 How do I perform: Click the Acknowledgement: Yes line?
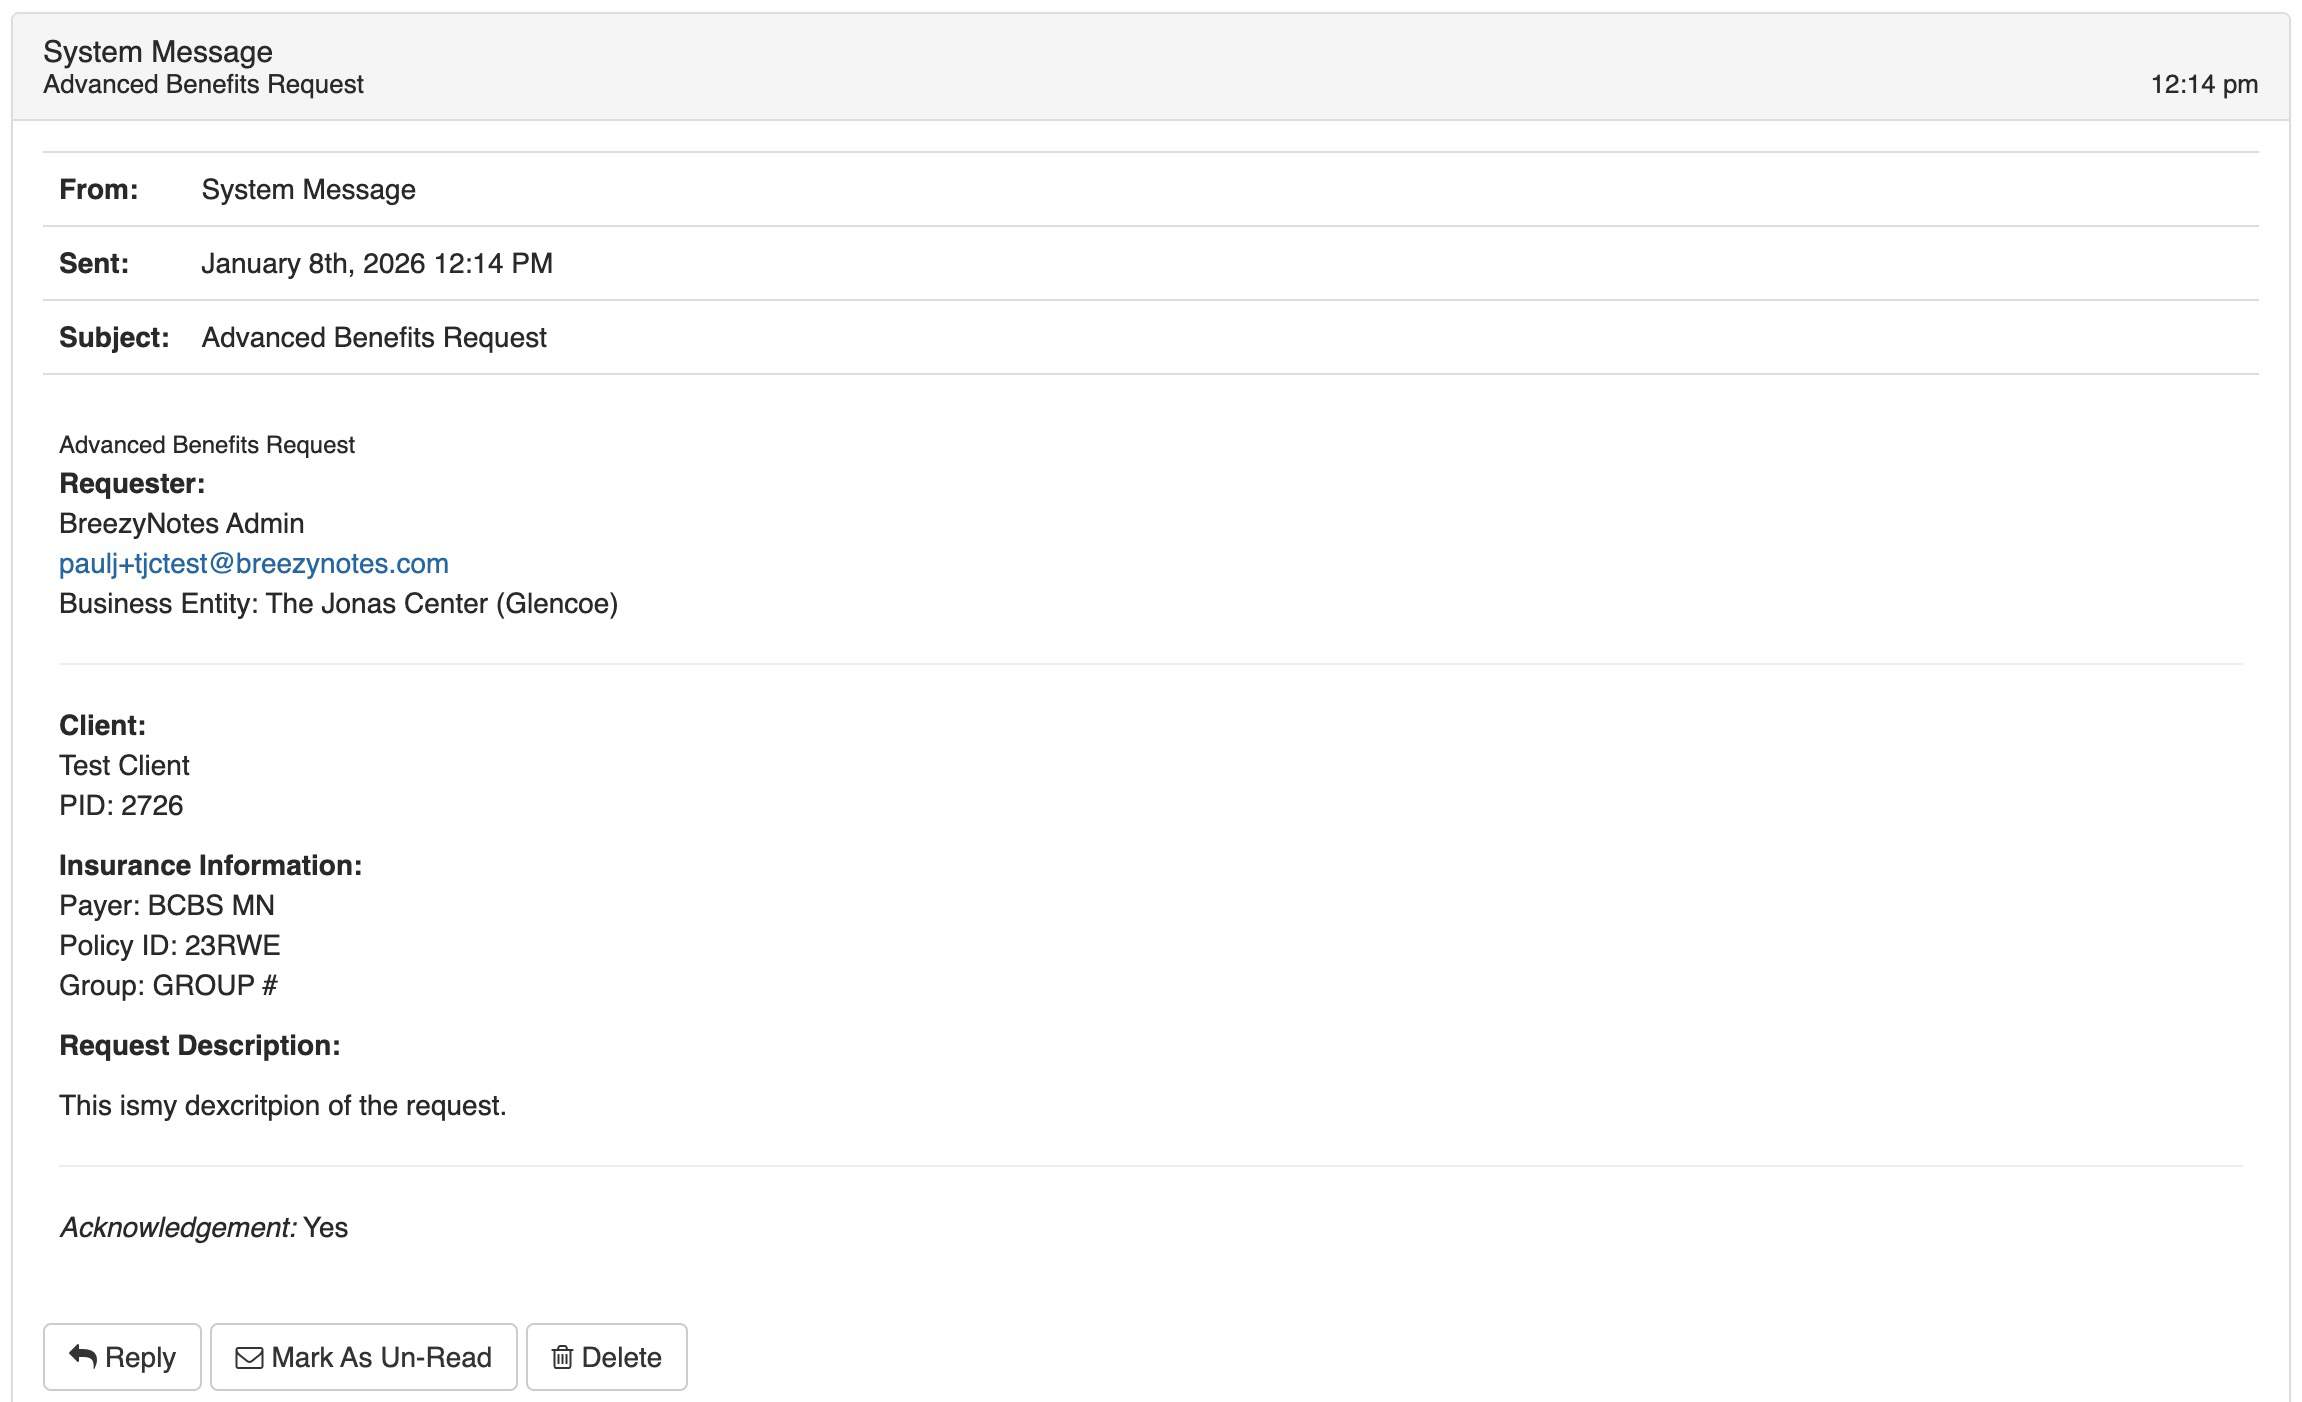(203, 1228)
